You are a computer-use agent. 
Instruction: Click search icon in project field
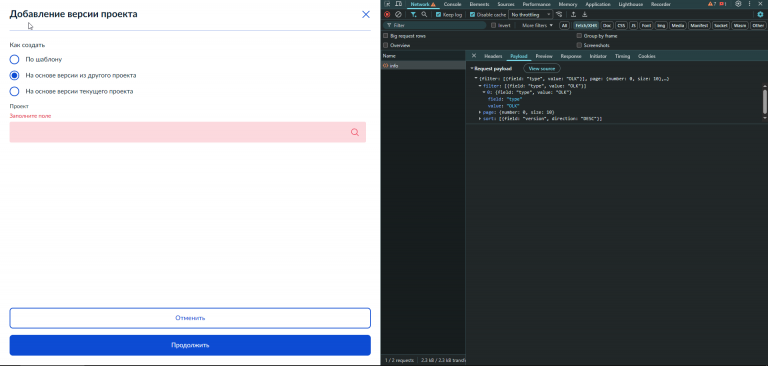tap(355, 132)
